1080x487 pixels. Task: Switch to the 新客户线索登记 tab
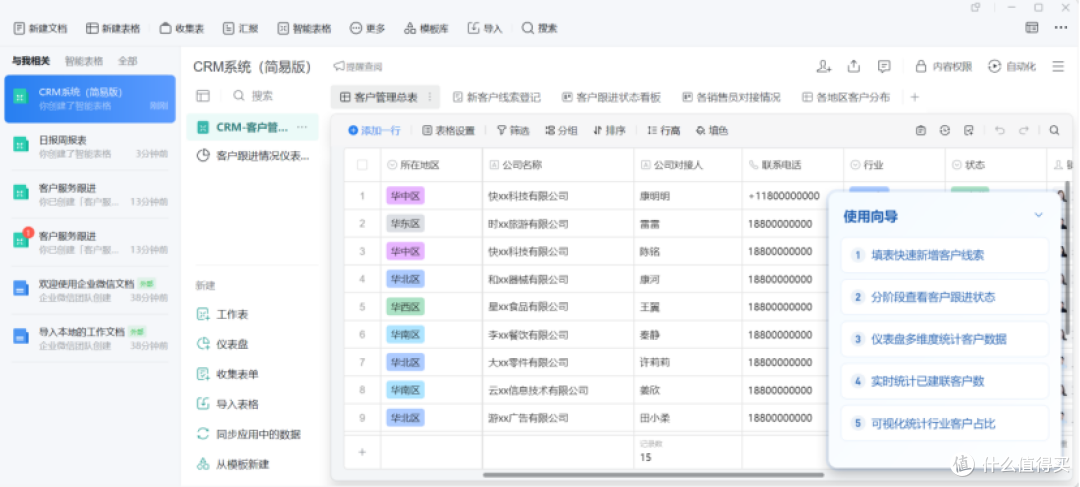tap(497, 97)
